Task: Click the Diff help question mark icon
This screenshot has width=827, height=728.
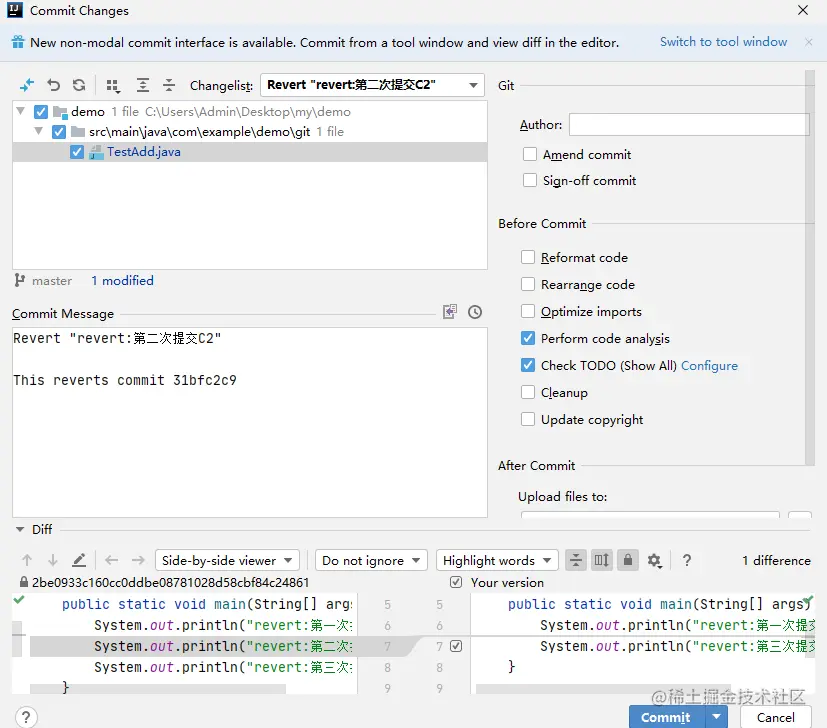Action: click(x=687, y=560)
